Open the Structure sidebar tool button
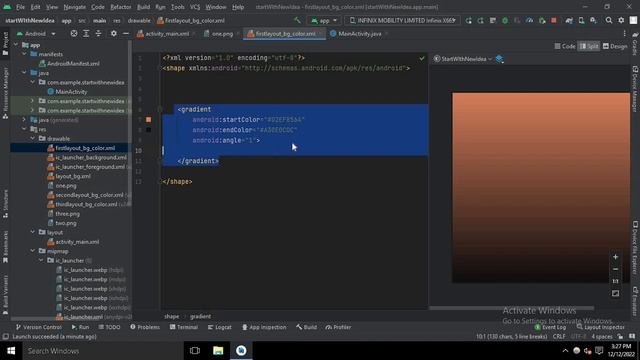640x360 pixels. 5,203
